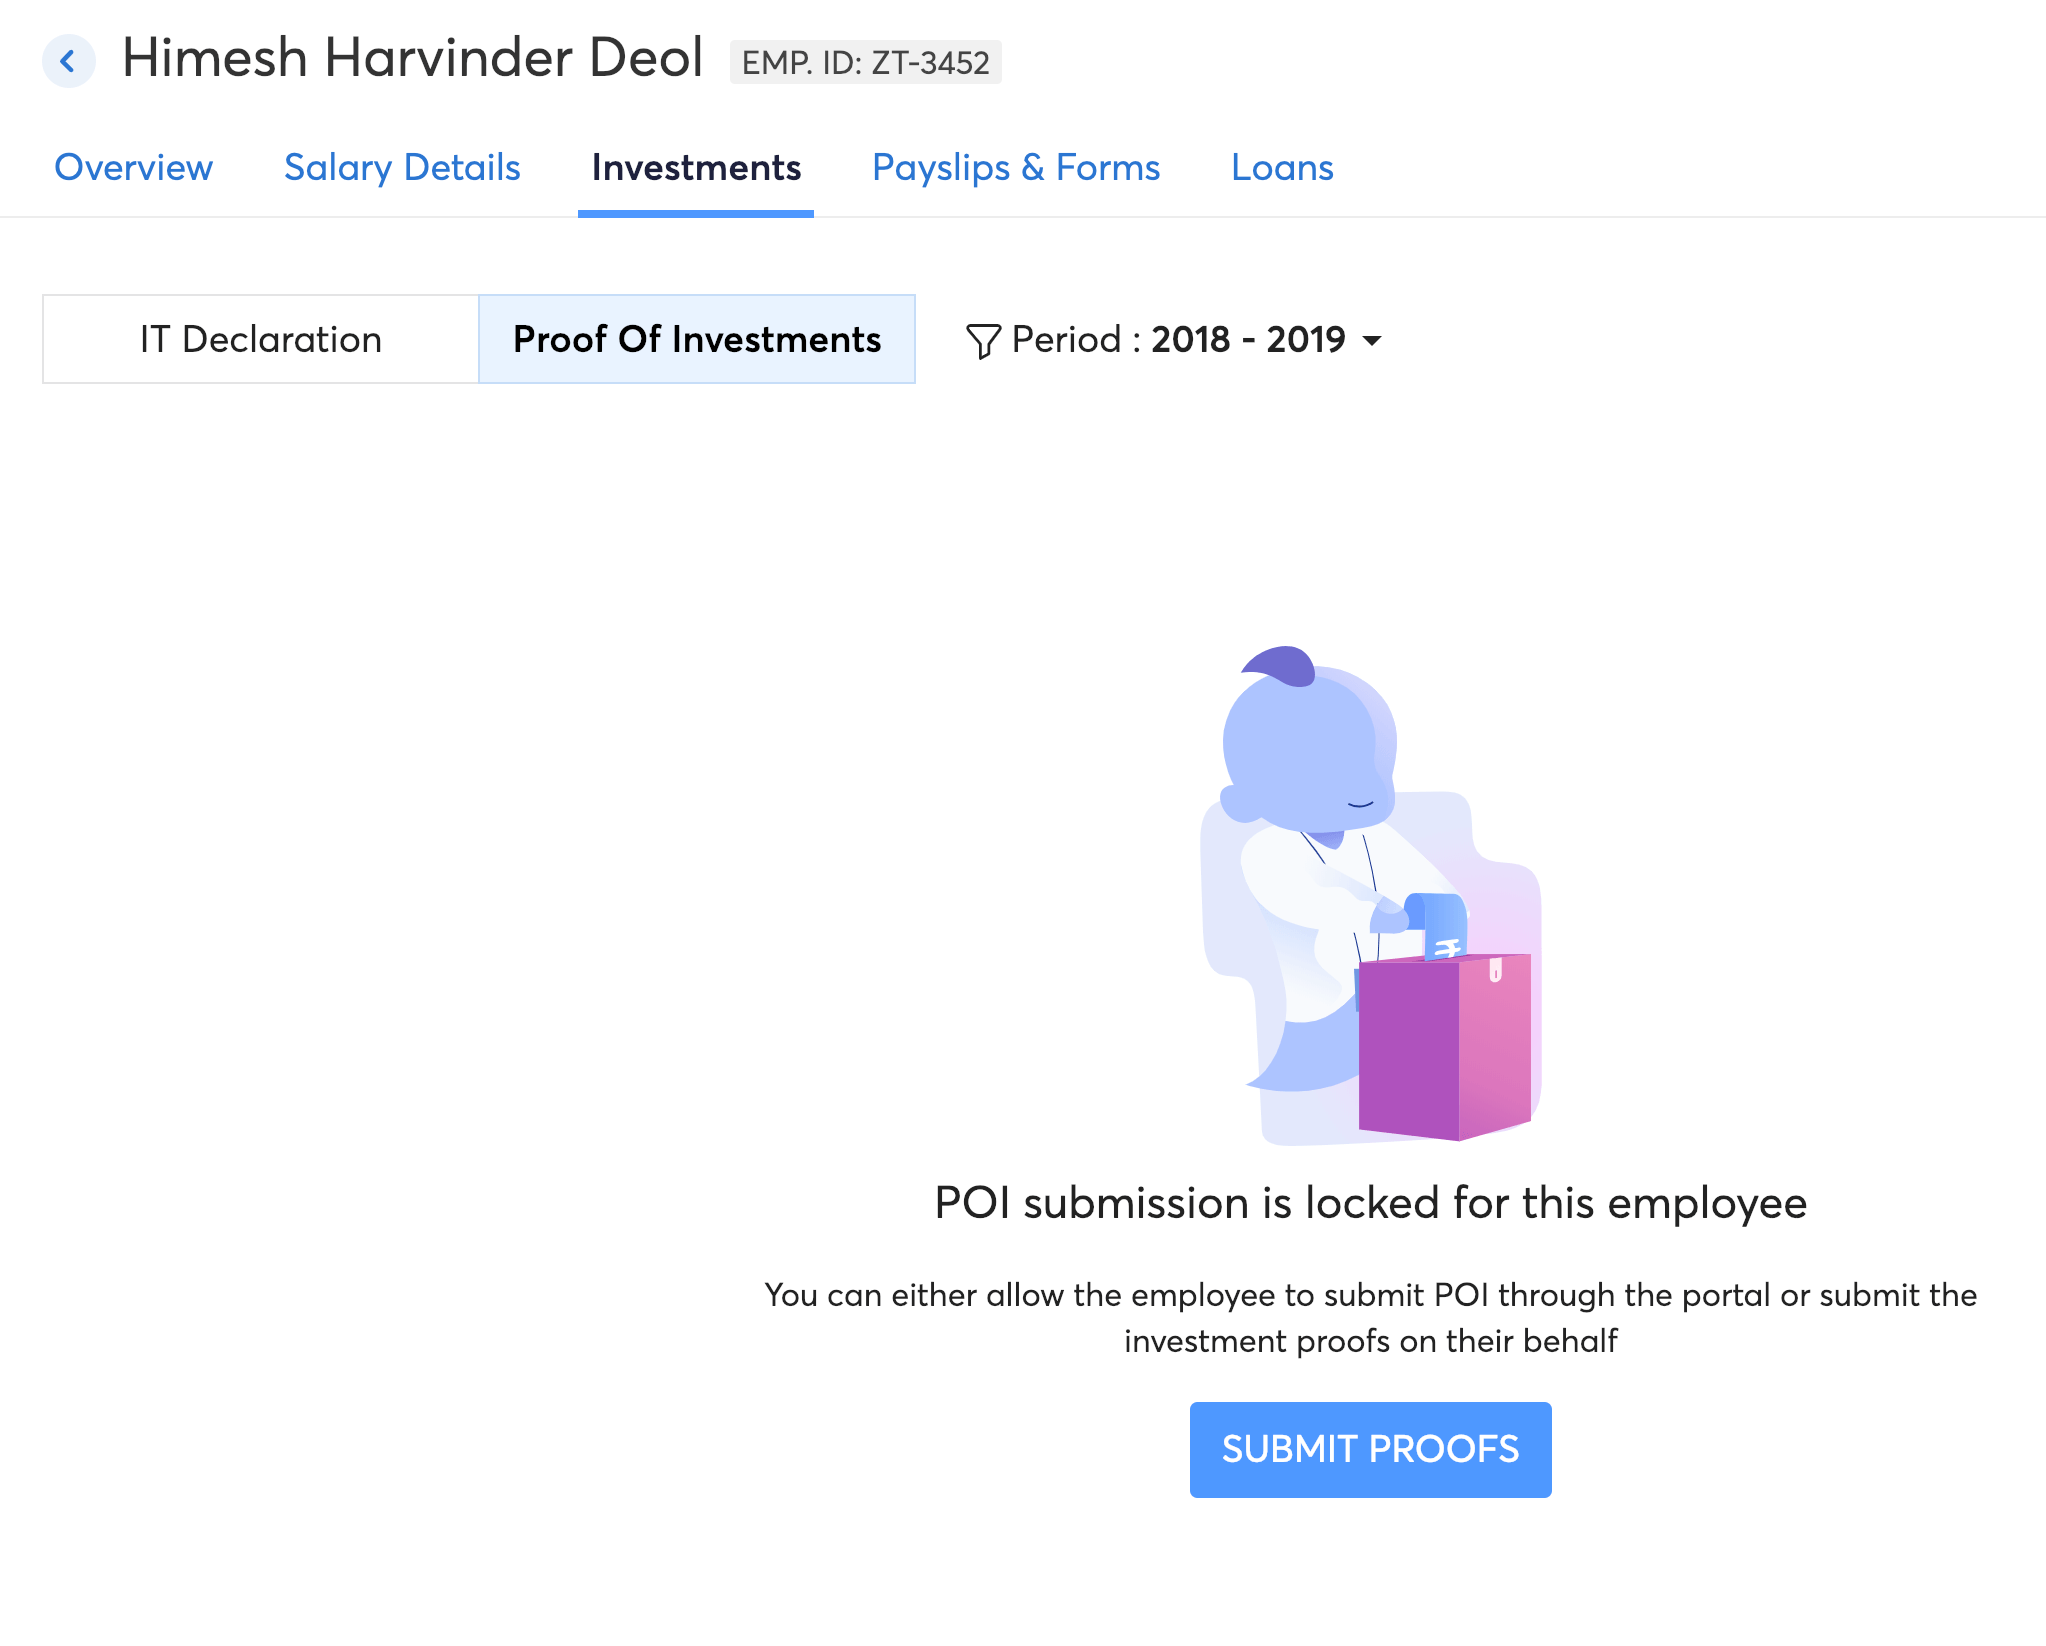
Task: Click the funnel filter icon
Action: pos(982,341)
